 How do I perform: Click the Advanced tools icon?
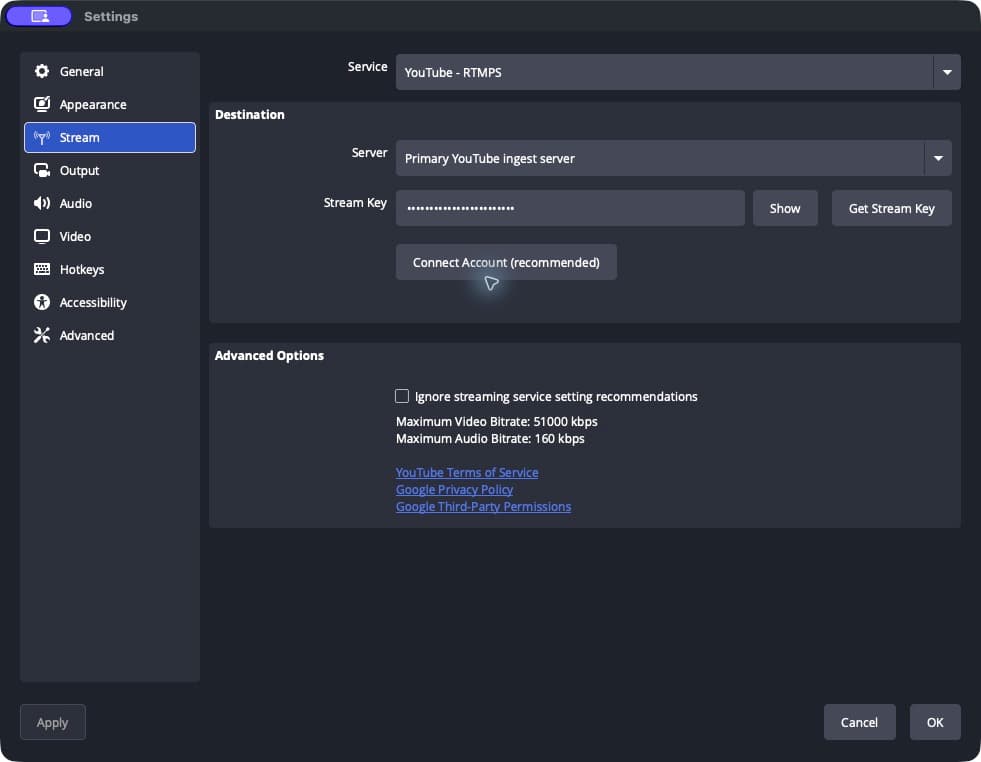[x=42, y=335]
